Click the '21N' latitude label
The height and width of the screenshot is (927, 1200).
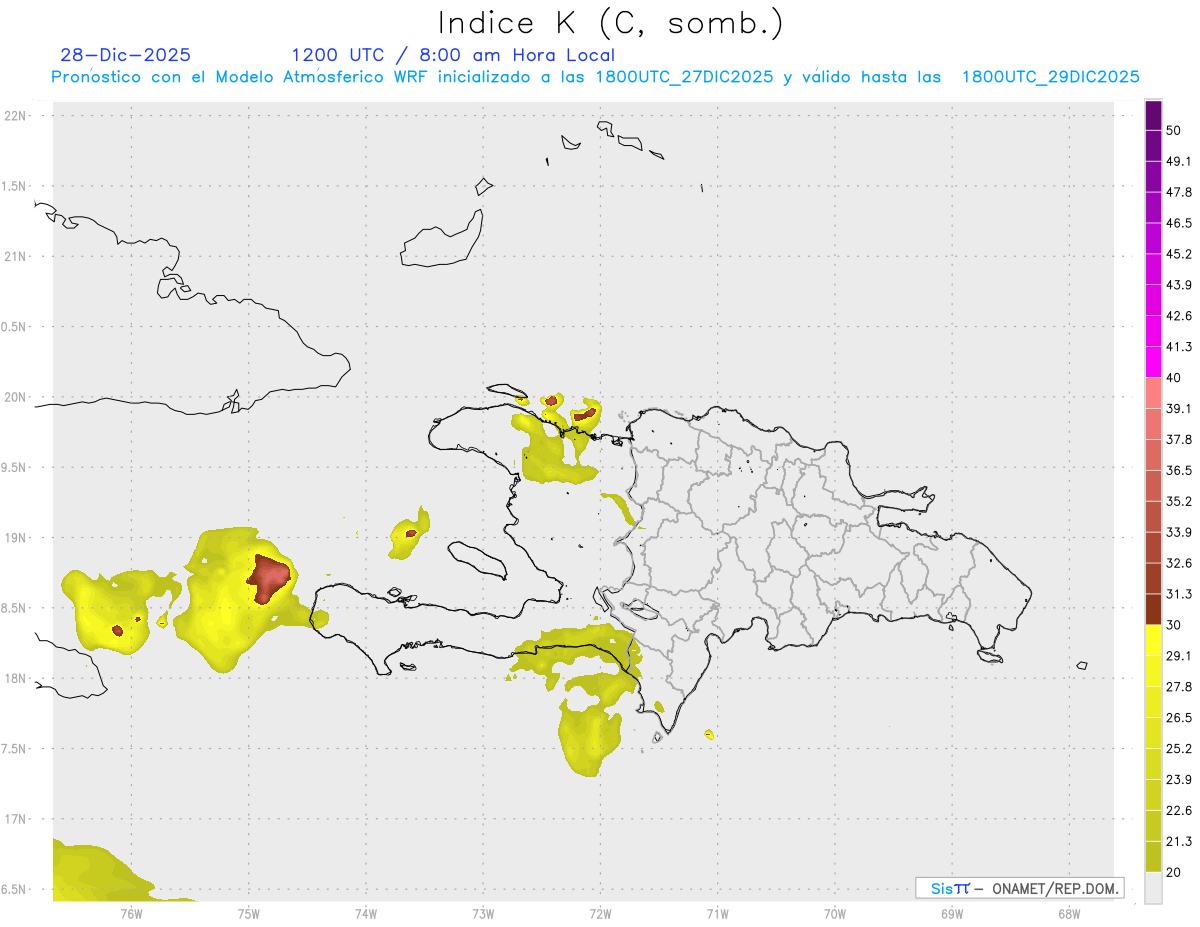pos(15,257)
